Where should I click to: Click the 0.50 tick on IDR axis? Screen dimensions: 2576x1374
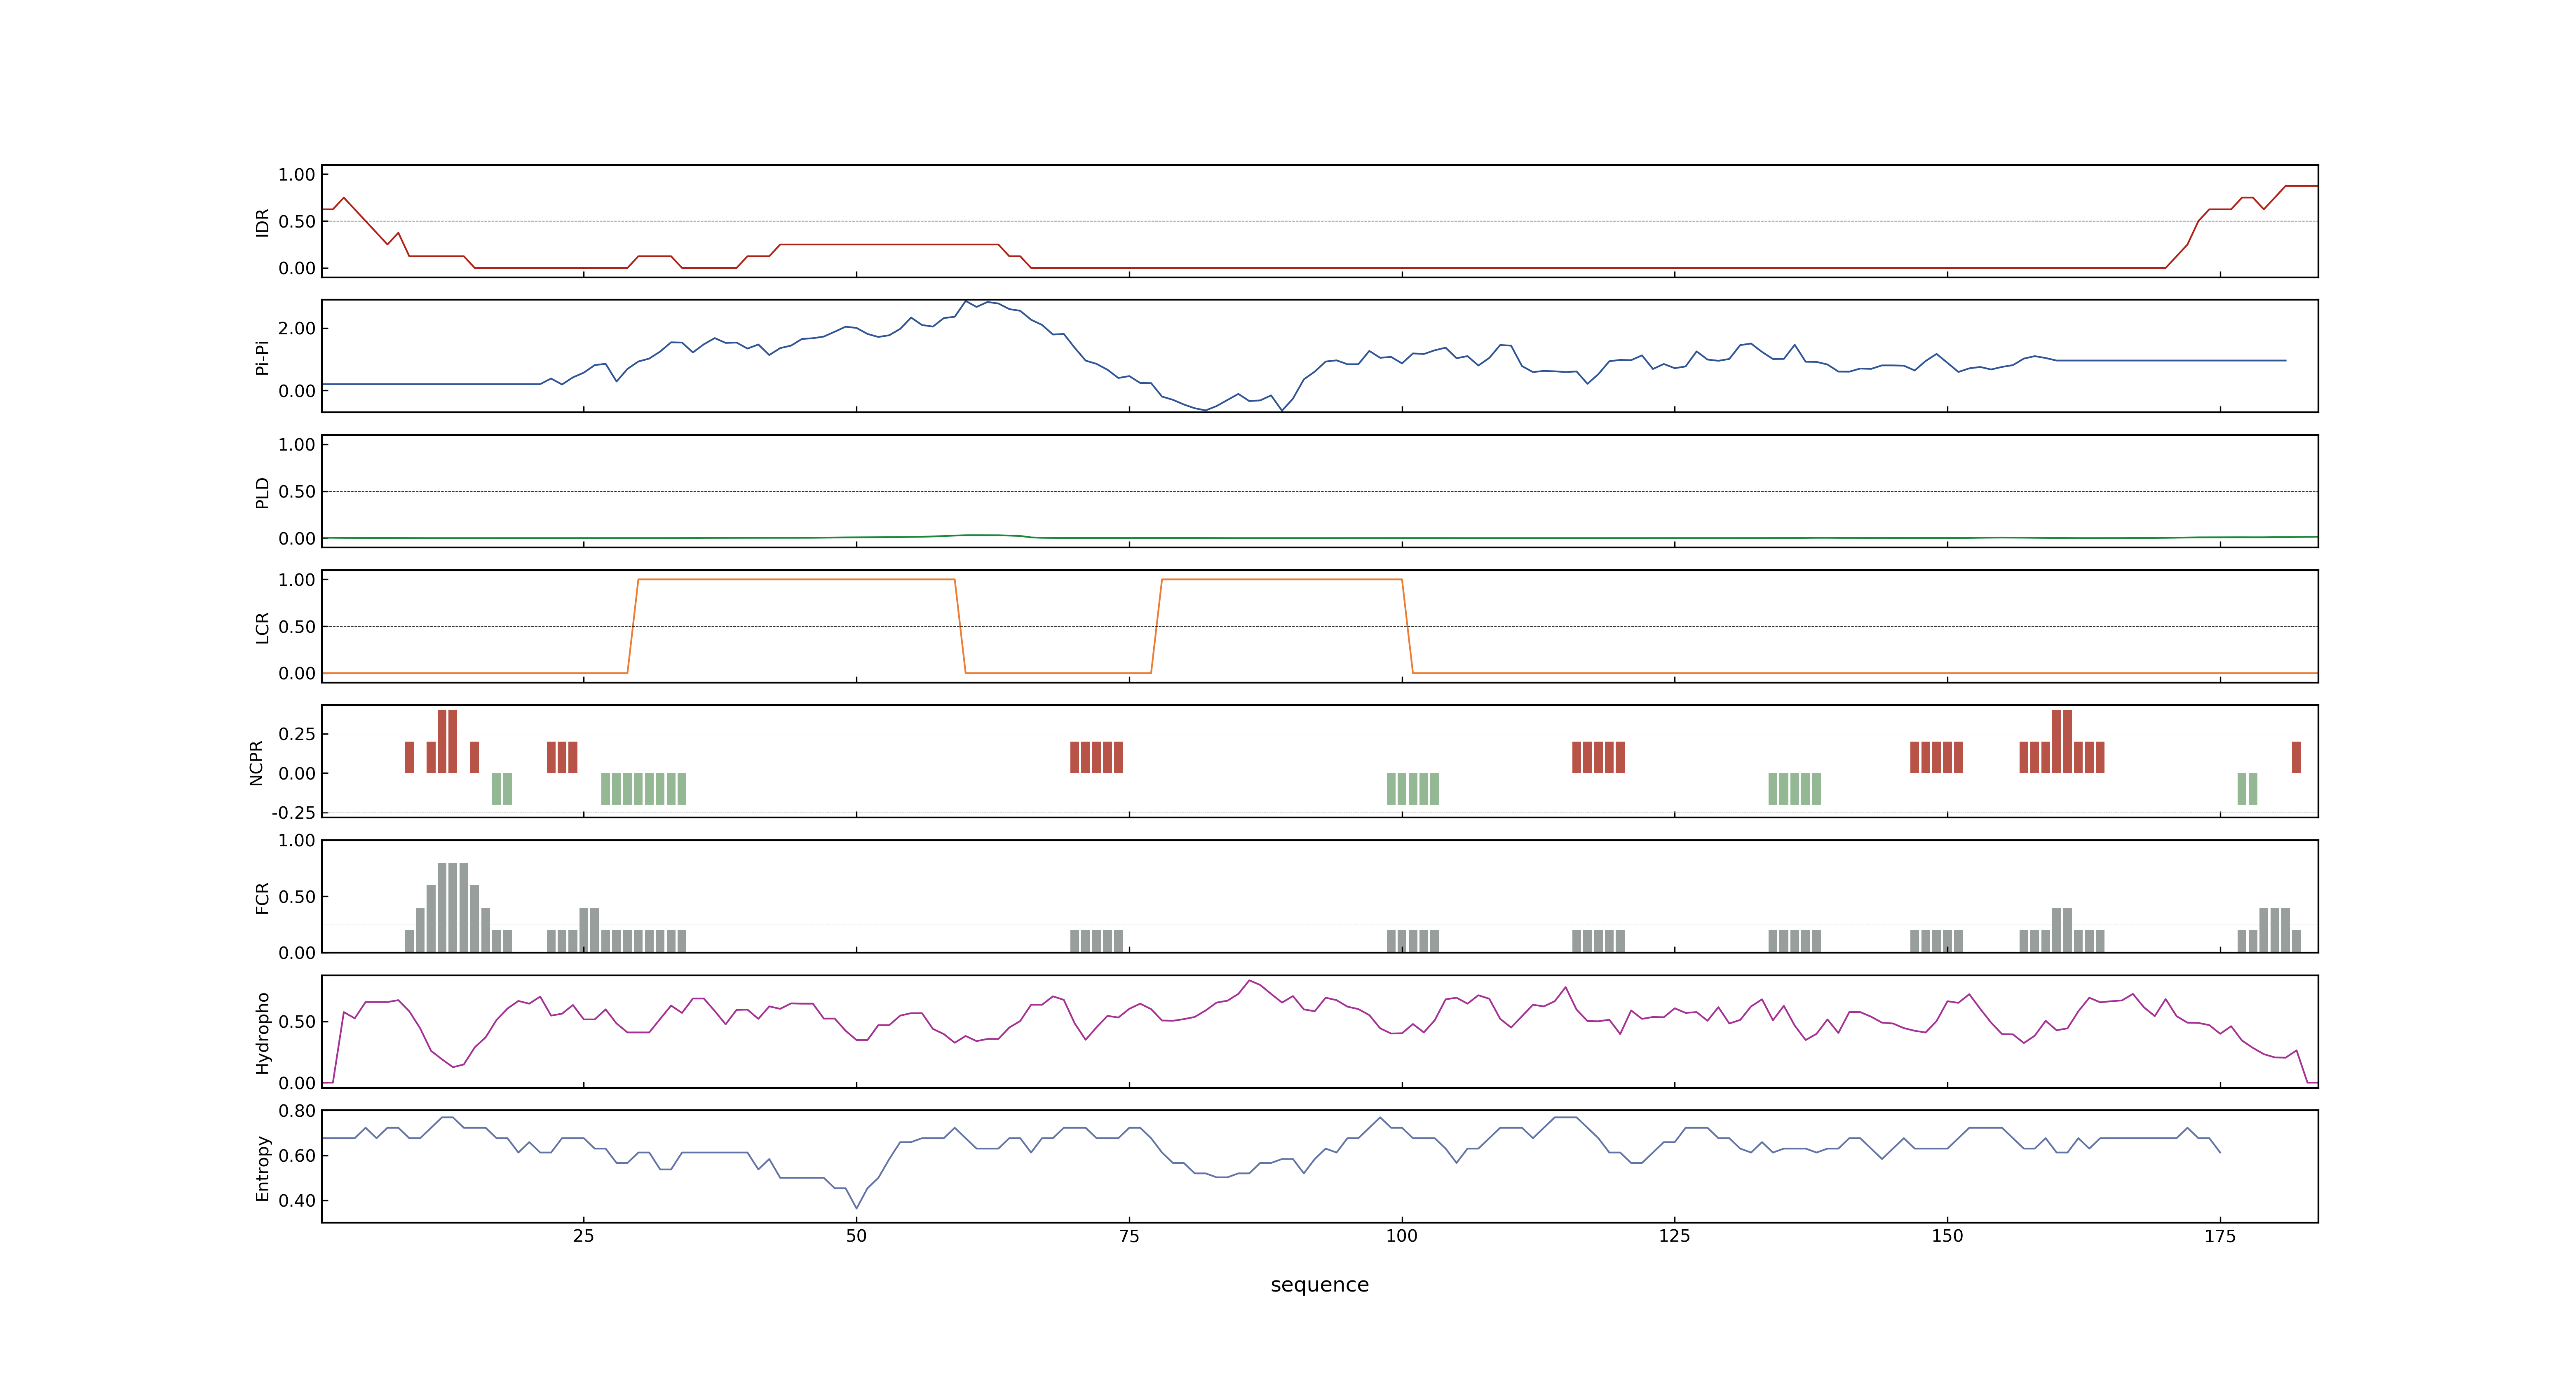297,222
